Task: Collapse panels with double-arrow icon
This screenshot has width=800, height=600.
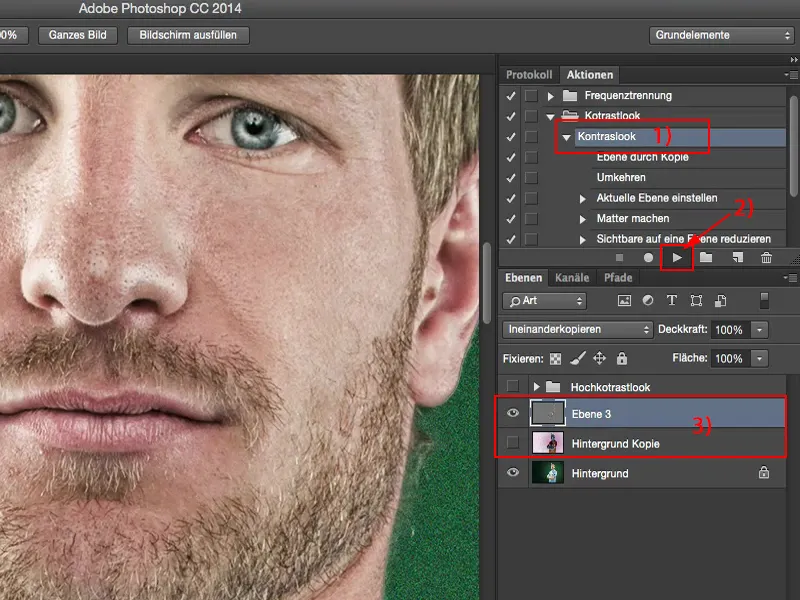Action: coord(794,60)
